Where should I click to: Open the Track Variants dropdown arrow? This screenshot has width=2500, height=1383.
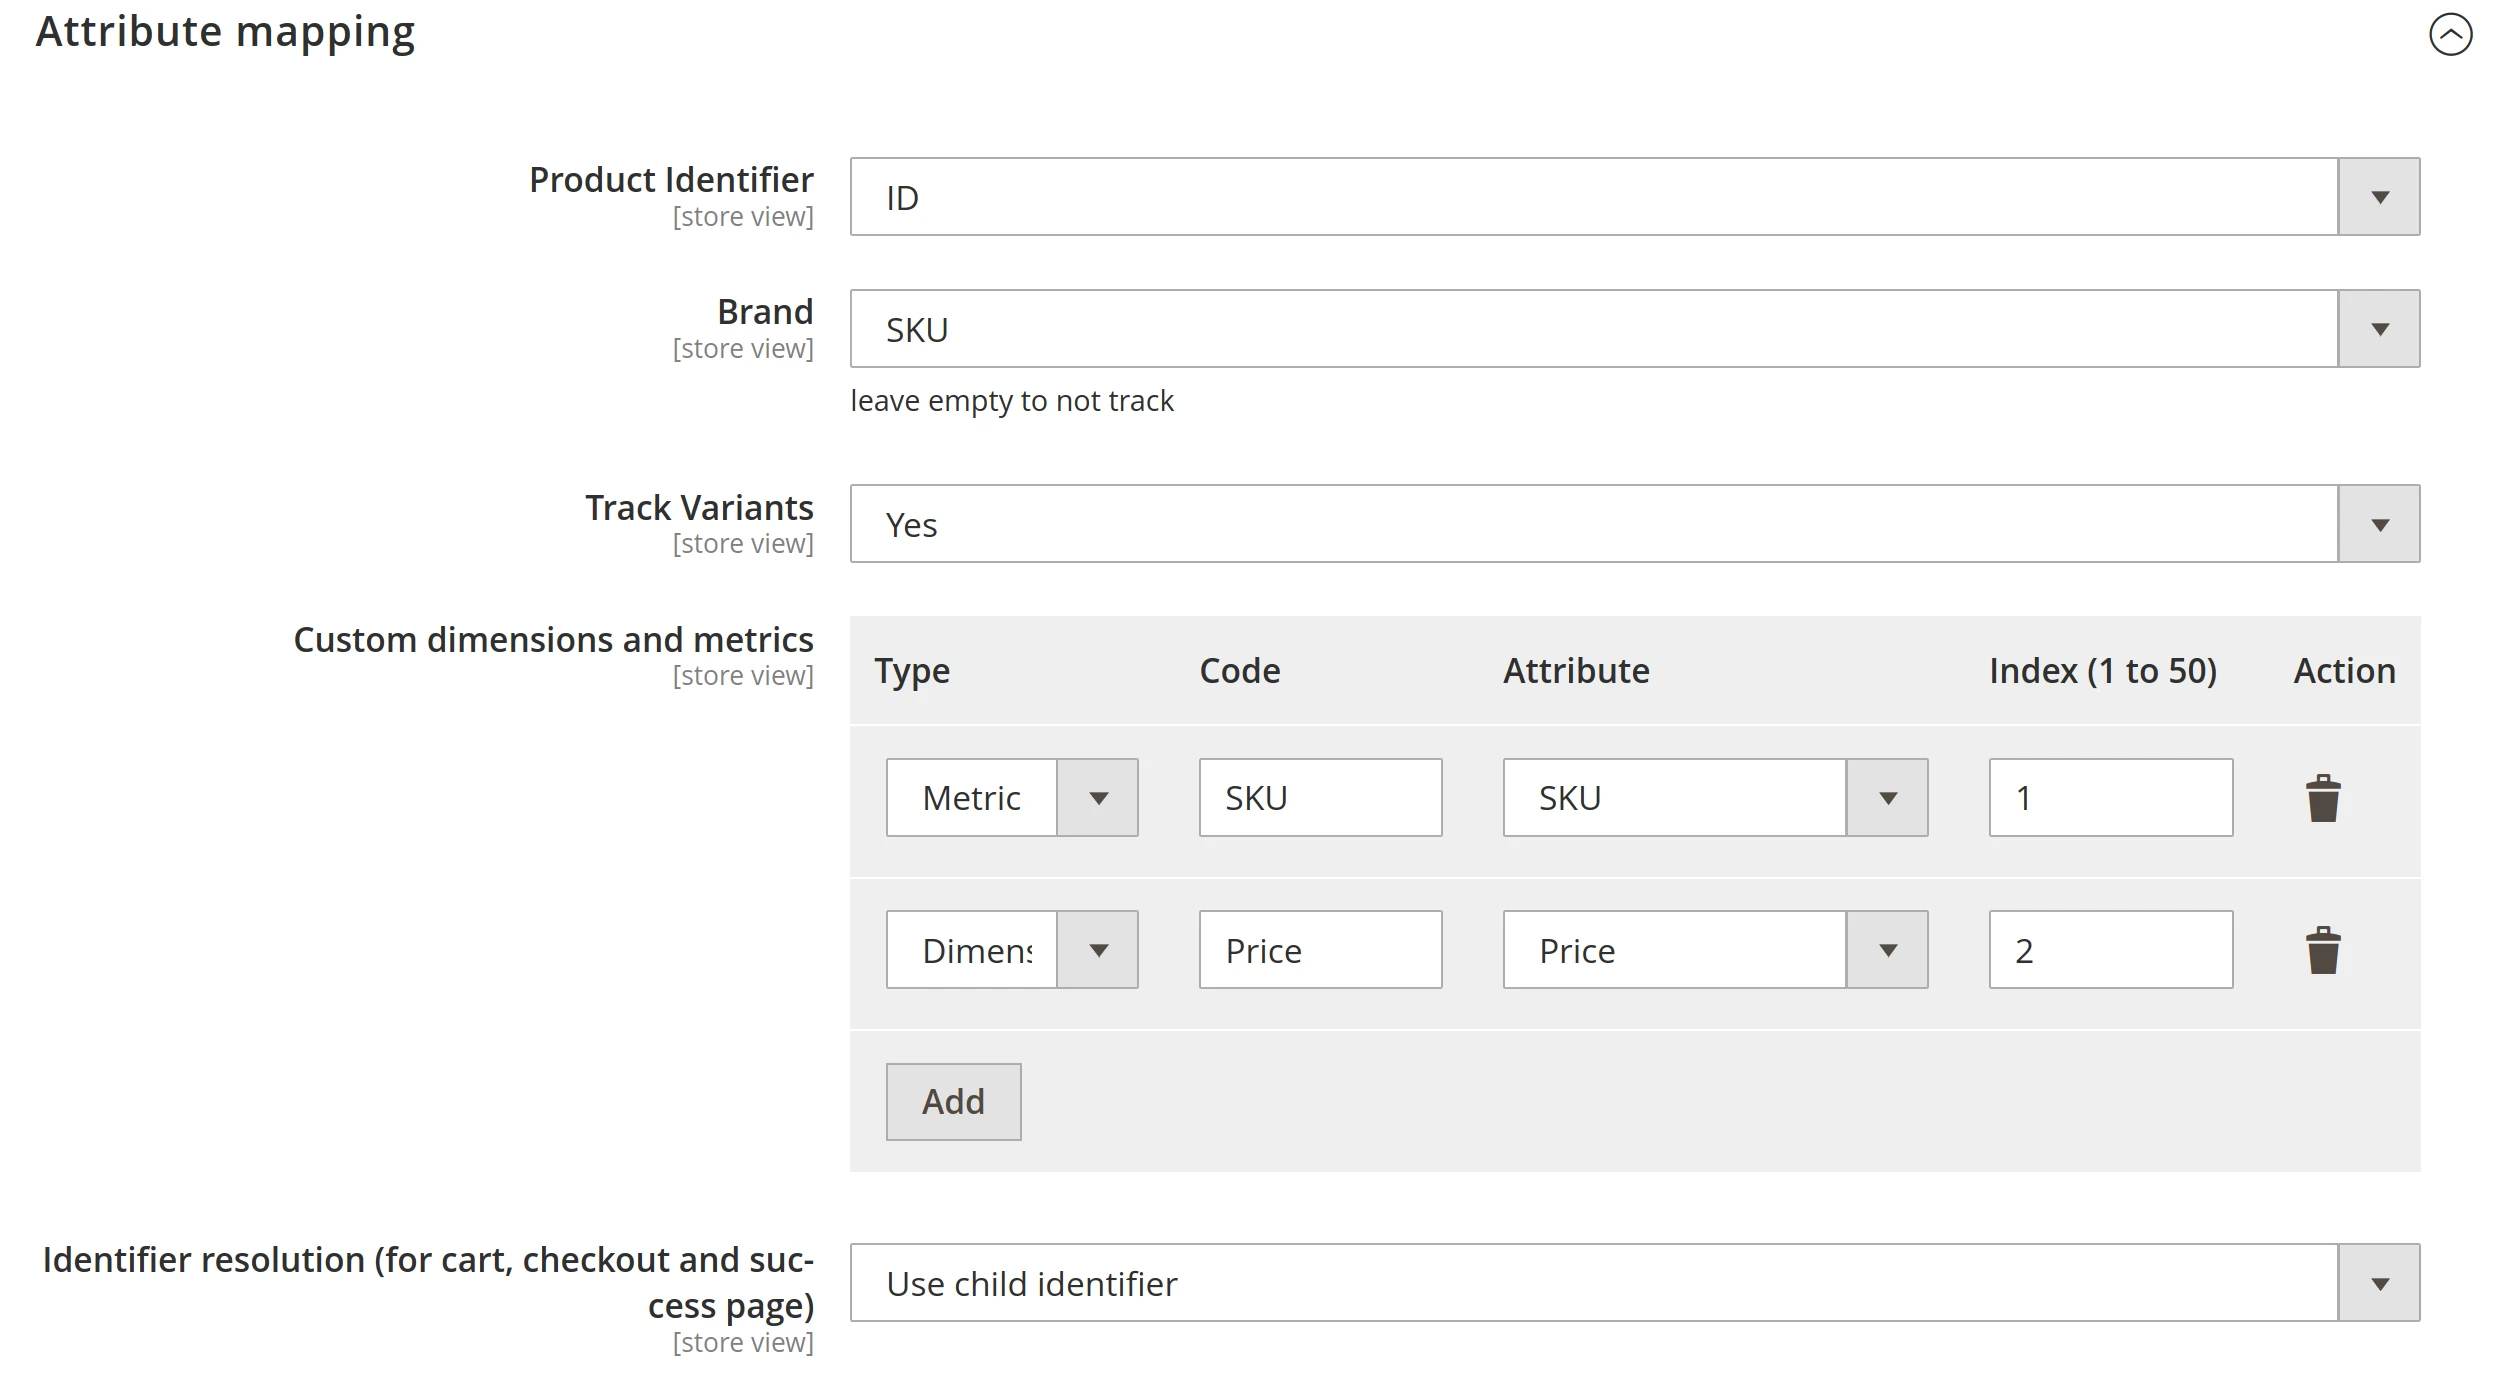coord(2379,522)
